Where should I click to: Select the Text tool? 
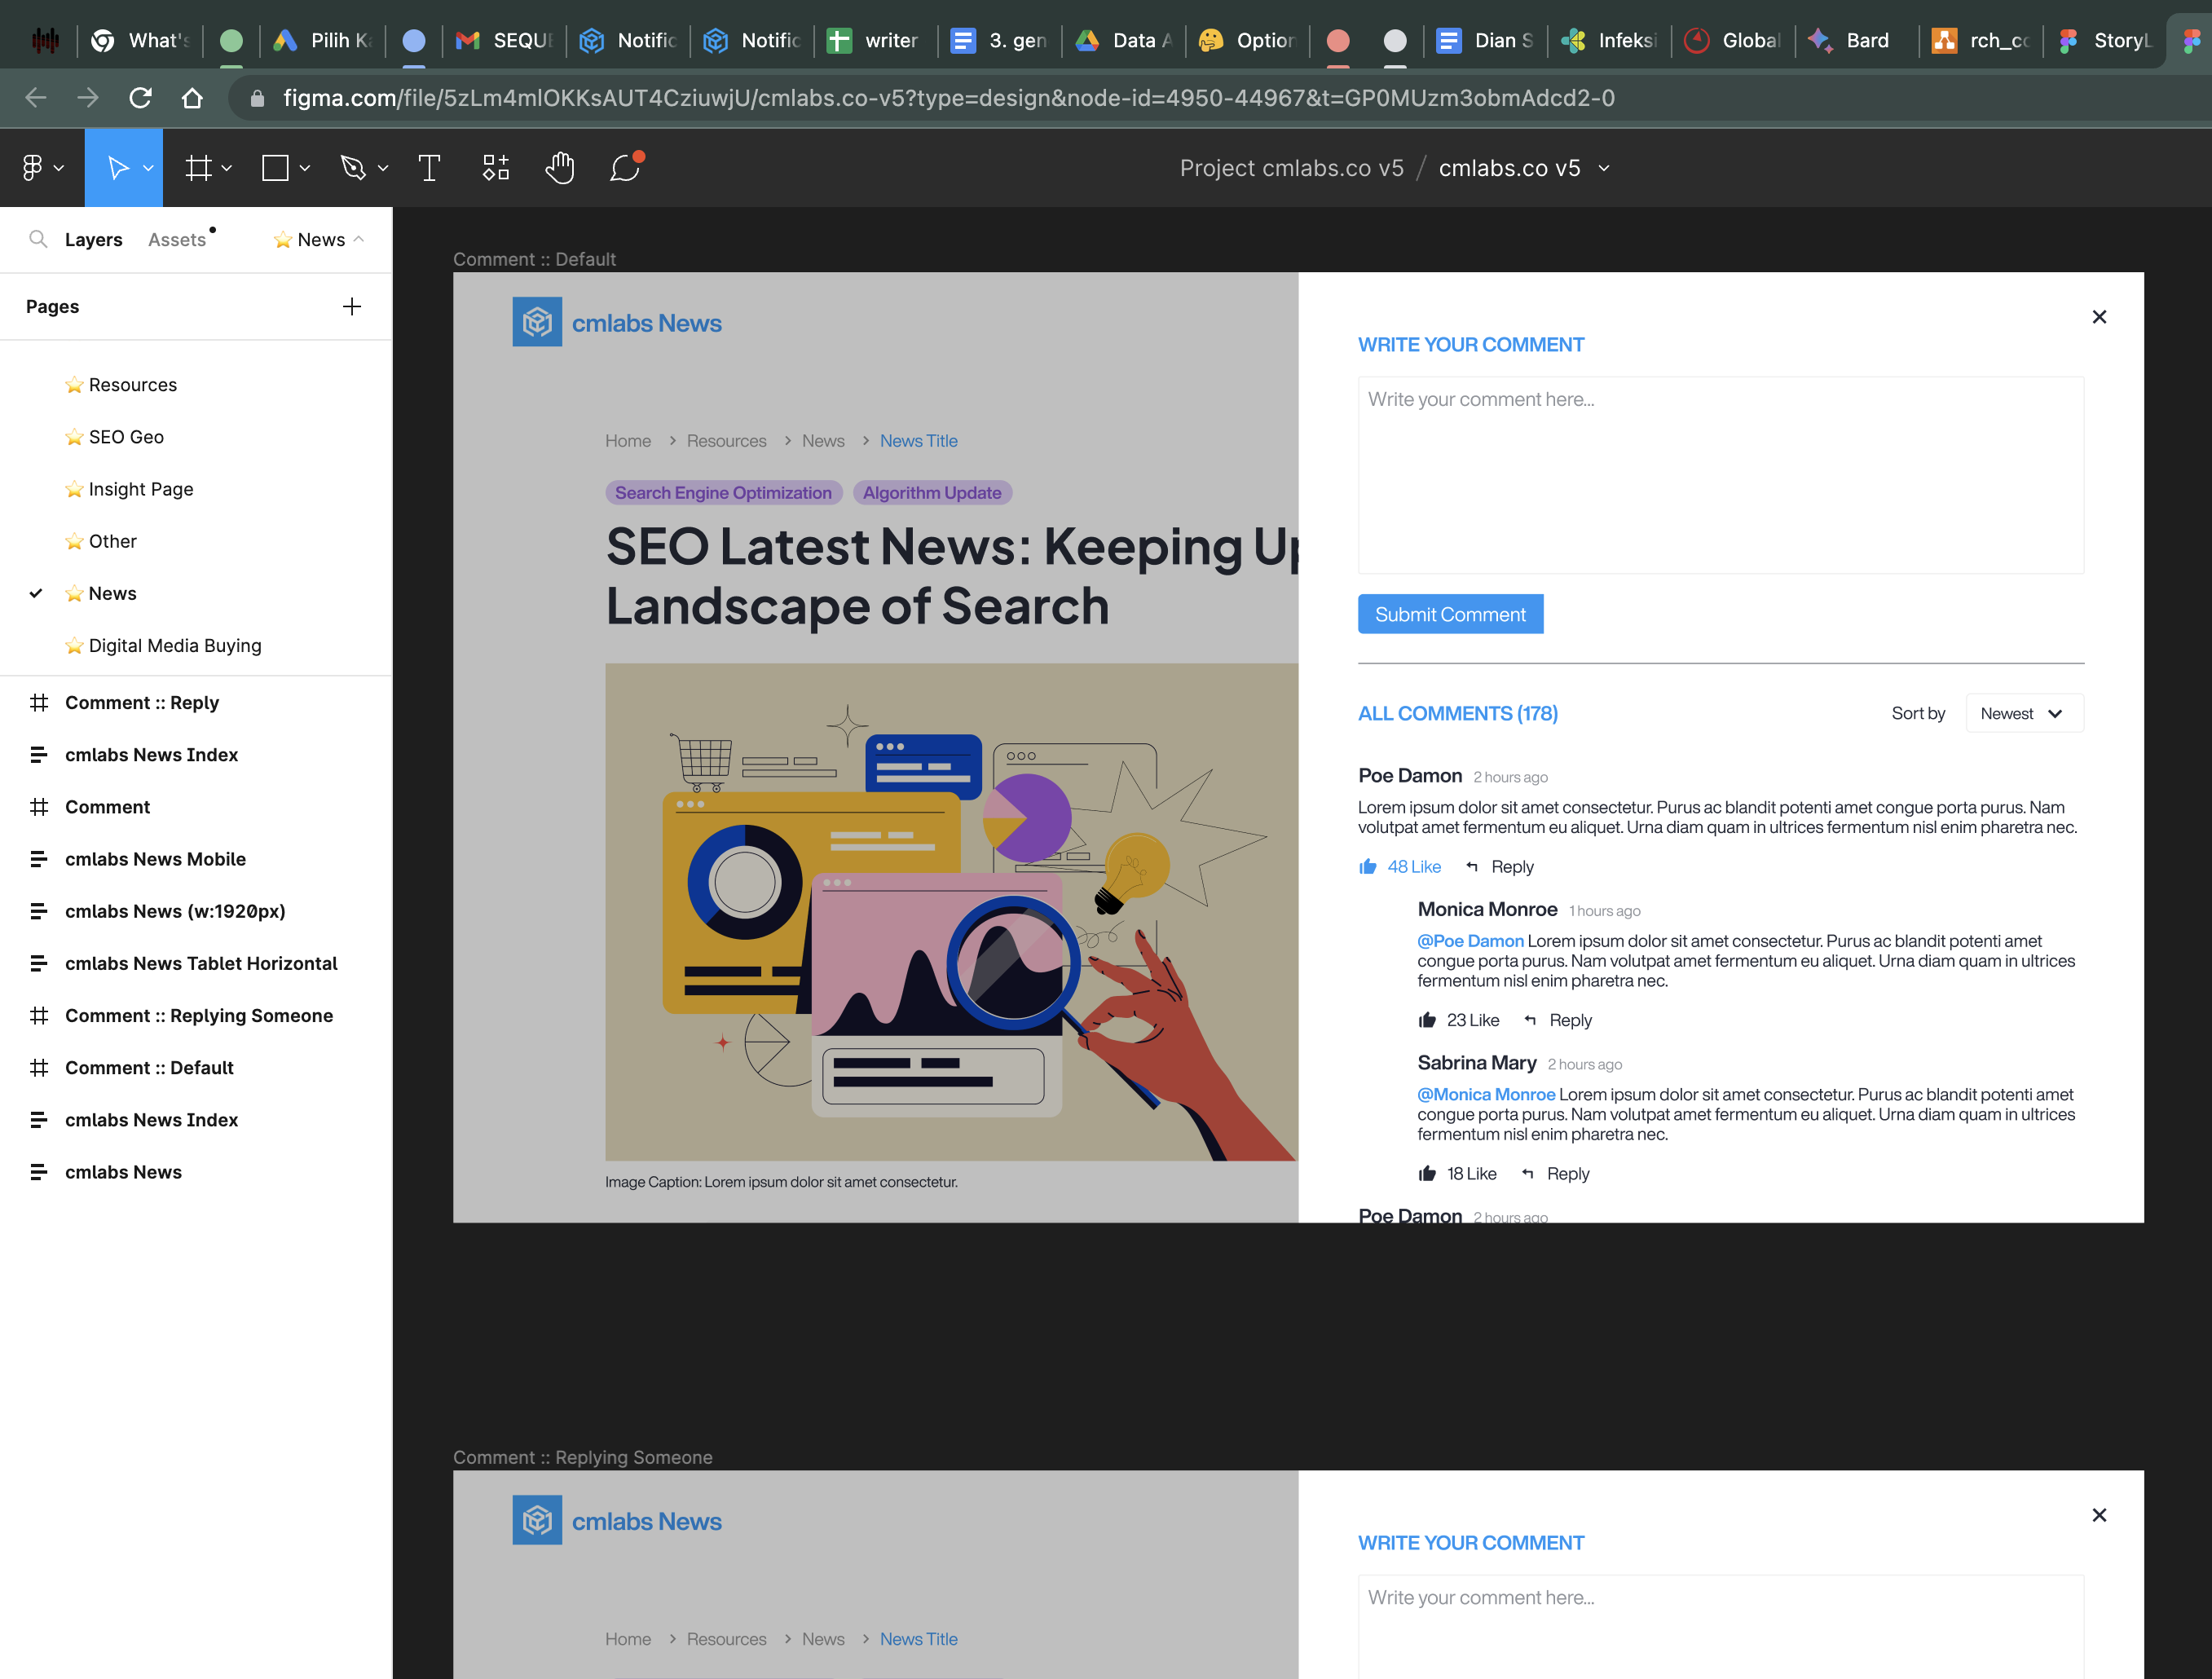click(429, 168)
